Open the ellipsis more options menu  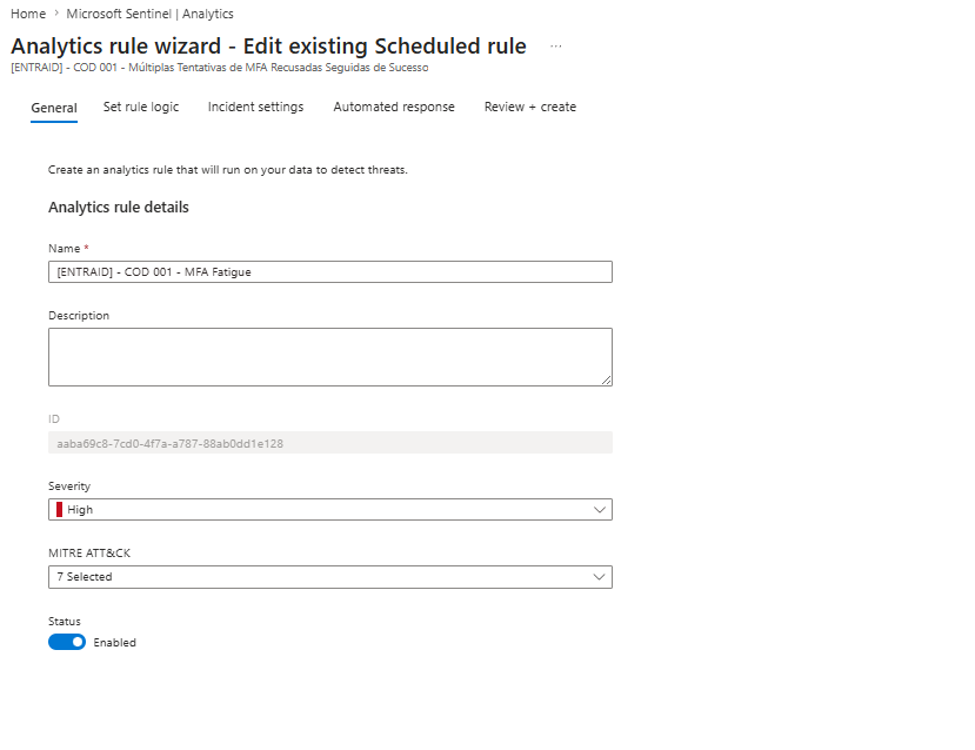(x=556, y=46)
